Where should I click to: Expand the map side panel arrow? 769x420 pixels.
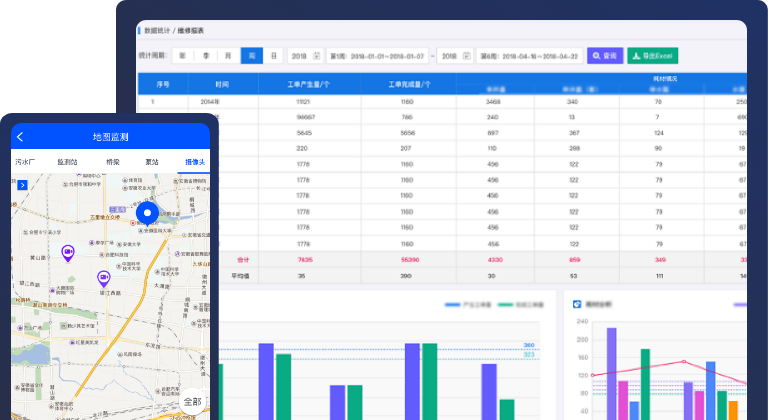tap(22, 184)
